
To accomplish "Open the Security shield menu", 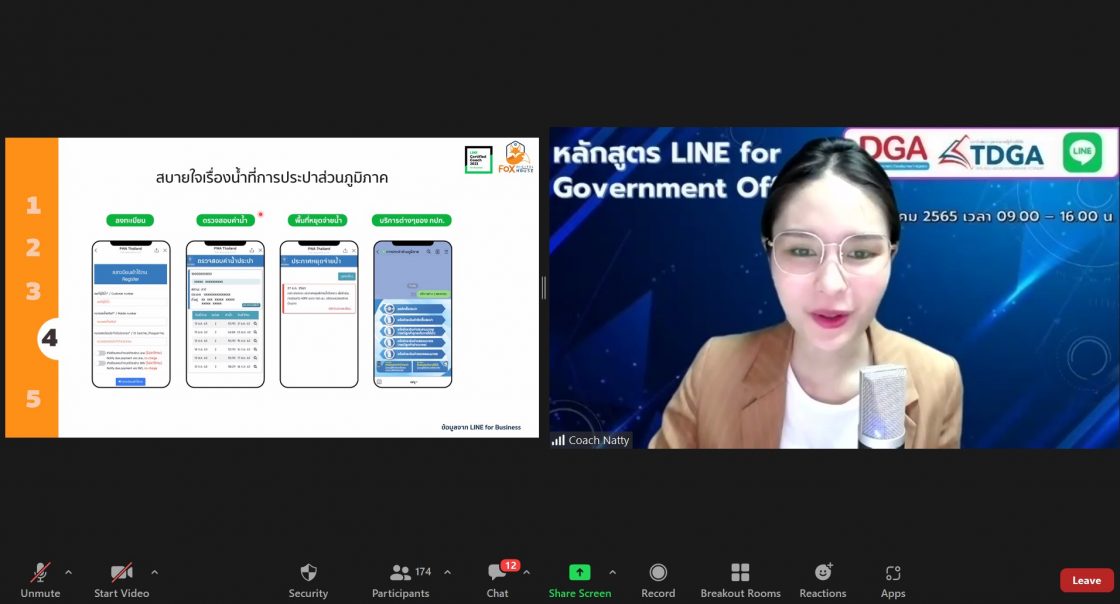I will point(308,580).
